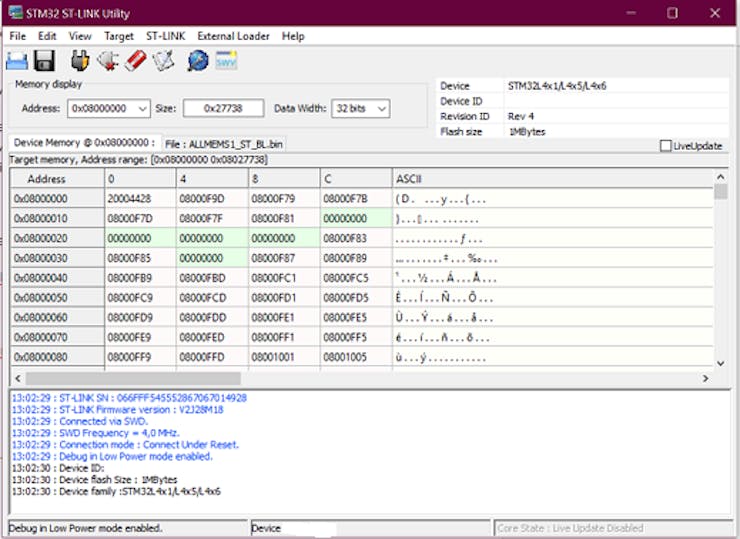Open the External Loader menu
Image resolution: width=740 pixels, height=539 pixels.
click(x=233, y=36)
